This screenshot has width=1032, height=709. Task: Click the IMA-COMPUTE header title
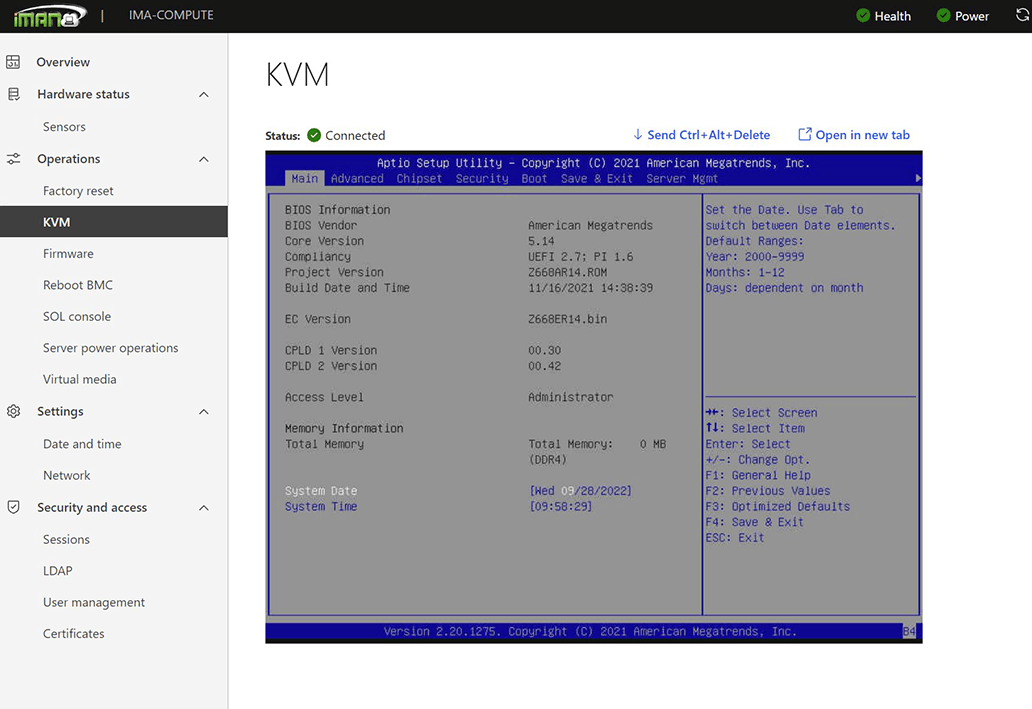tap(171, 14)
